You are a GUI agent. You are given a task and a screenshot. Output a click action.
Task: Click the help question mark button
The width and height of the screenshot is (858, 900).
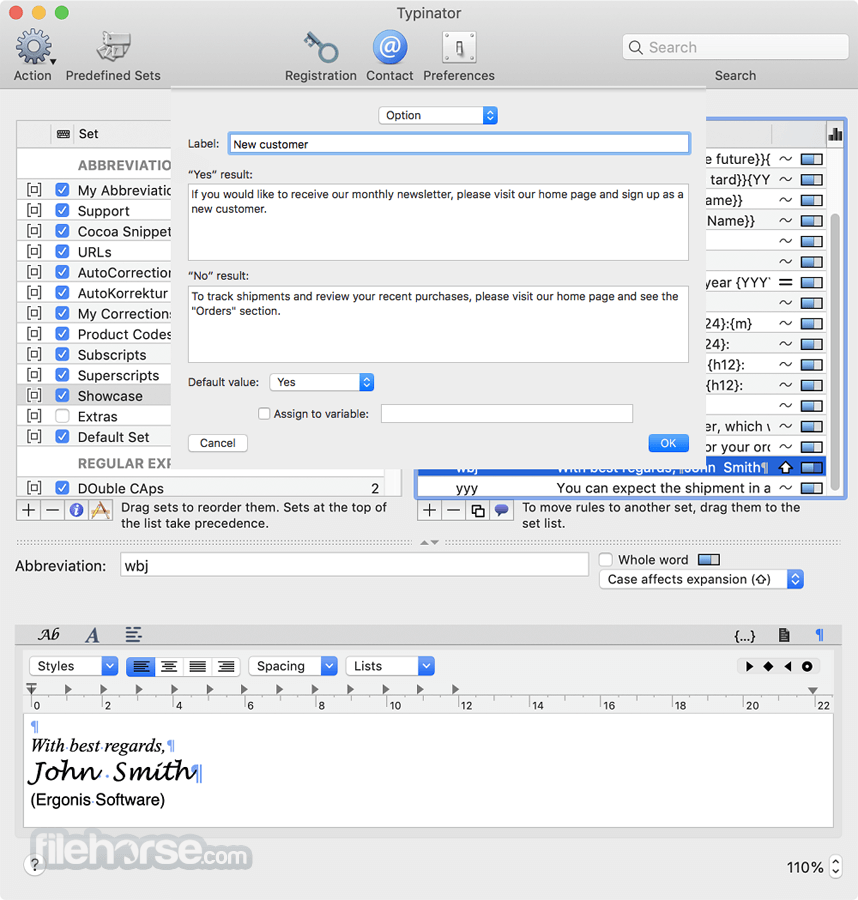34,864
